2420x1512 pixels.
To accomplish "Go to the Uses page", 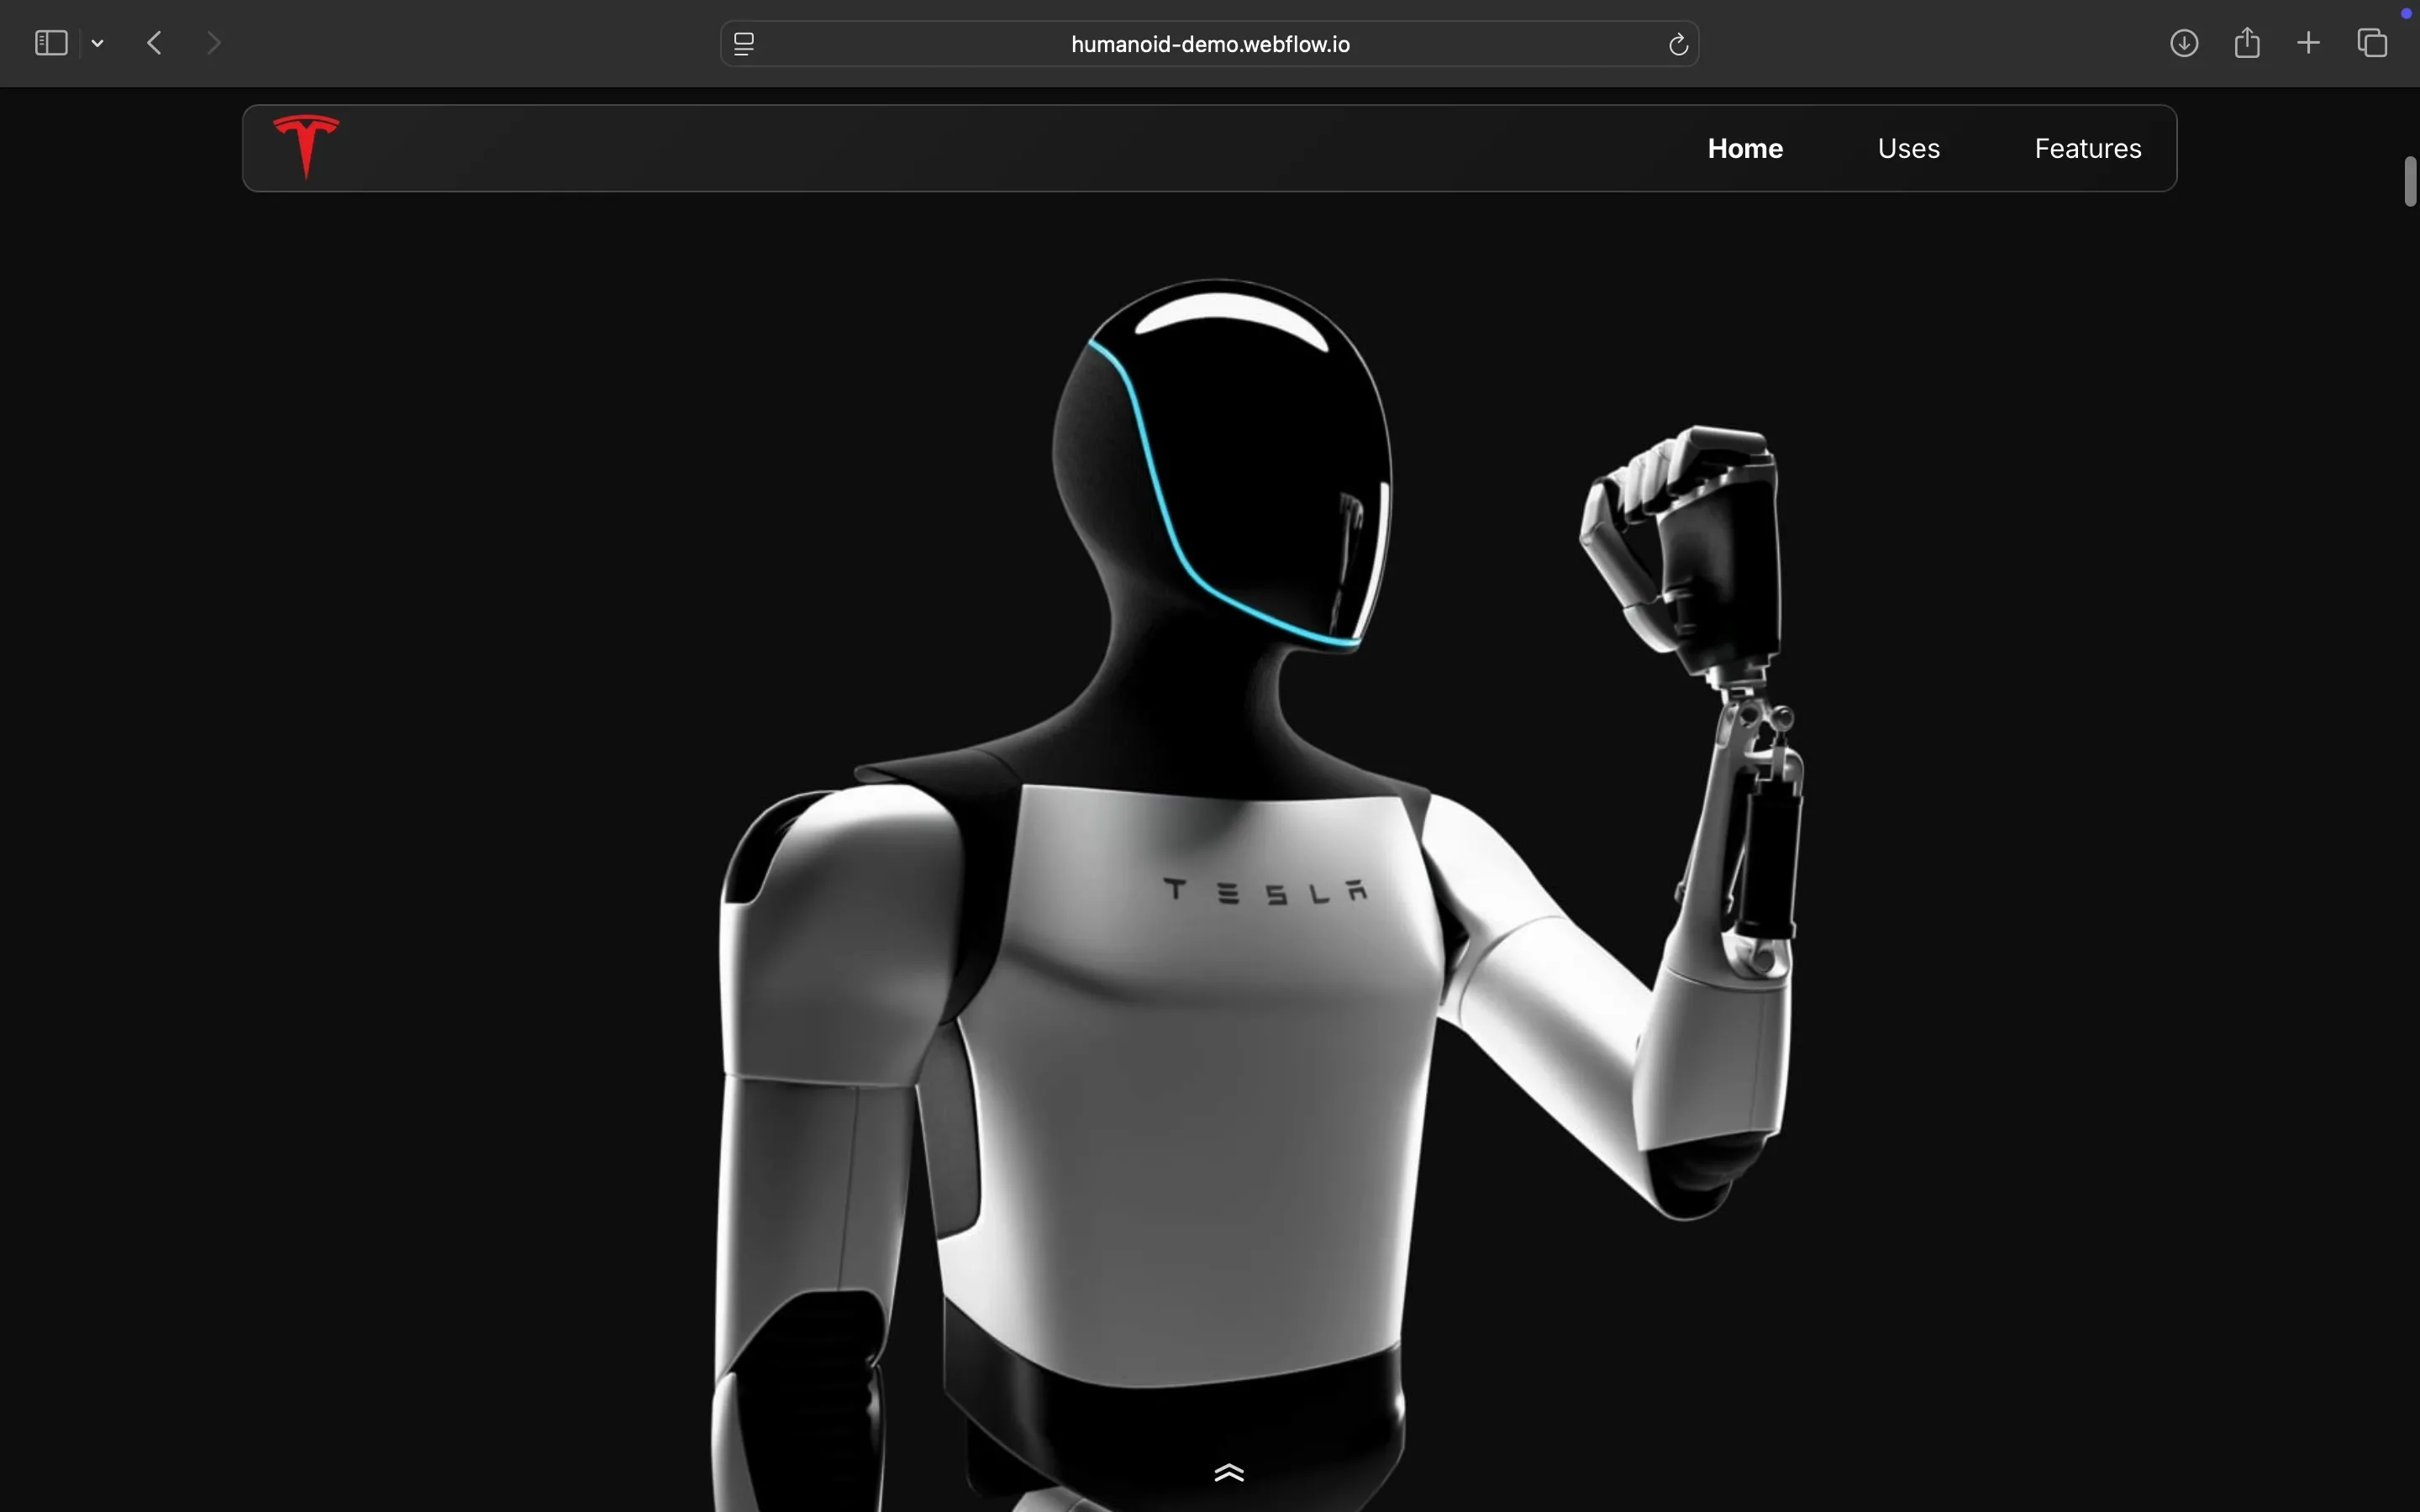I will click(1909, 149).
